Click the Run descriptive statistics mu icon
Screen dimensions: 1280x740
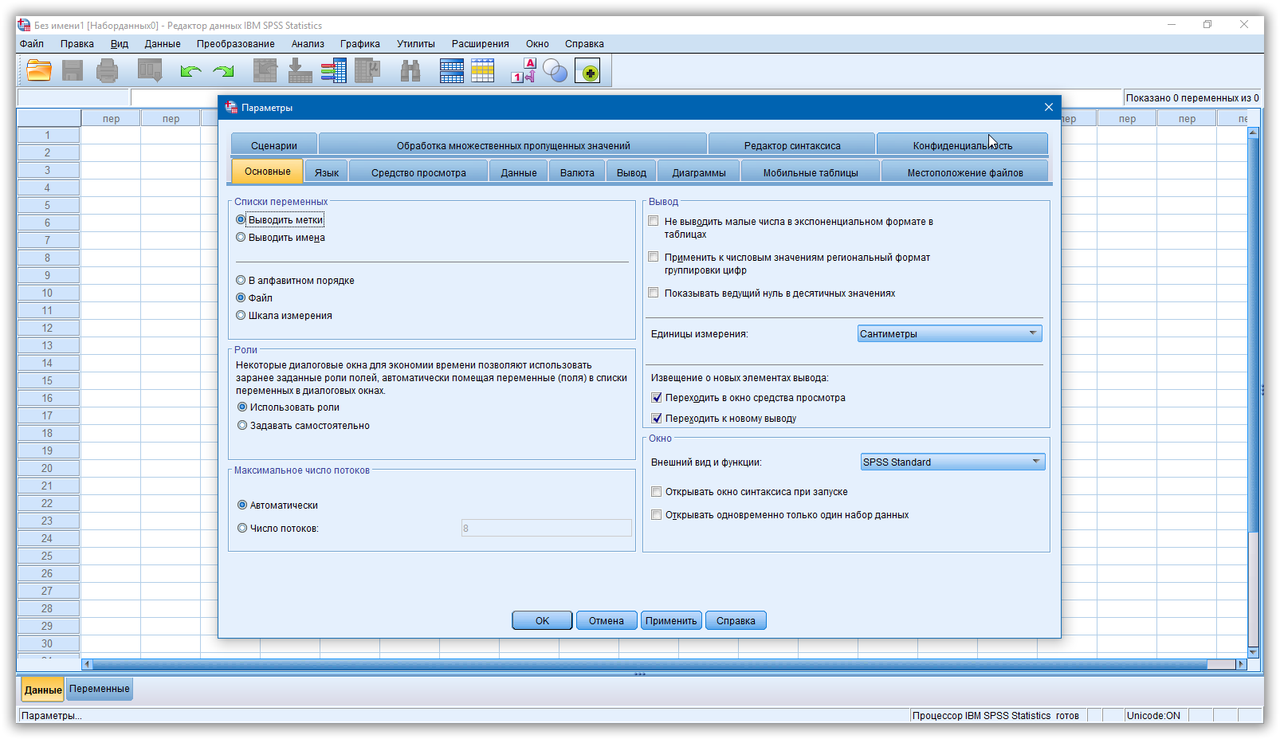367,70
